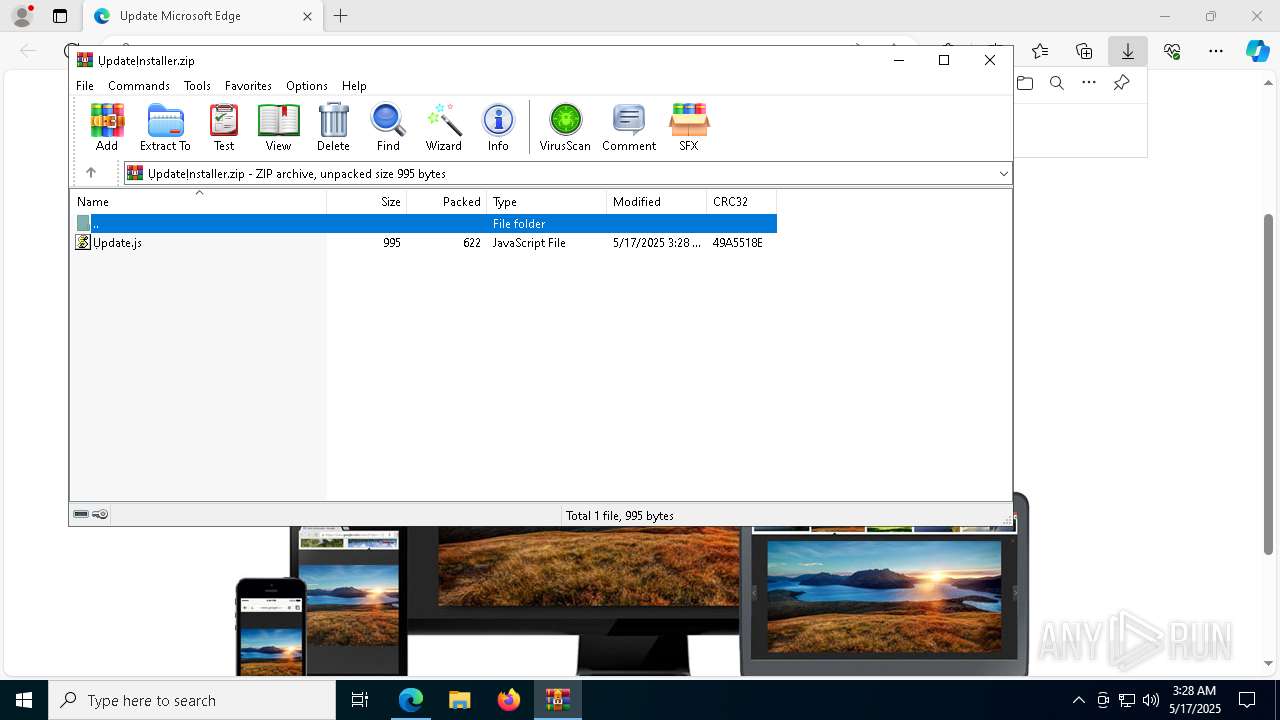The width and height of the screenshot is (1280, 720).
Task: Expand the archive path dropdown
Action: click(x=1003, y=174)
